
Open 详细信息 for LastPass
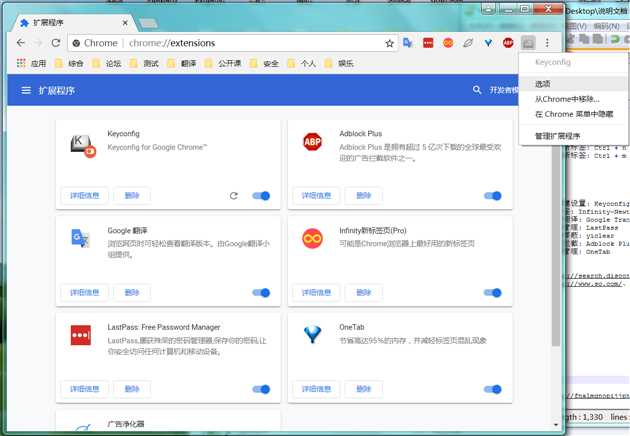pos(84,389)
